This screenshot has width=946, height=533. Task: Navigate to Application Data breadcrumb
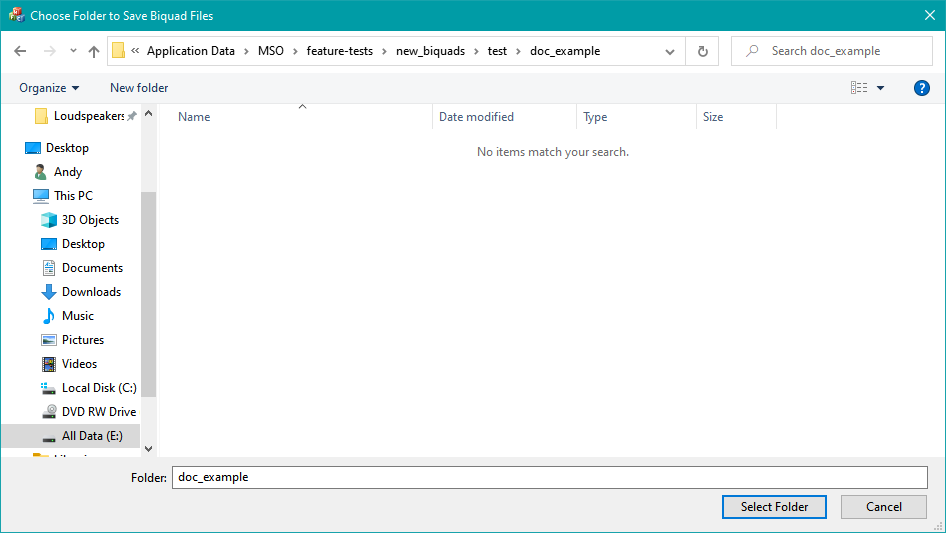point(191,51)
